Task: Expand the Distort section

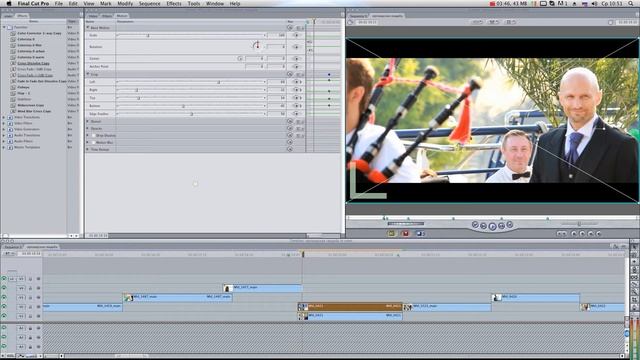Action: coord(88,121)
